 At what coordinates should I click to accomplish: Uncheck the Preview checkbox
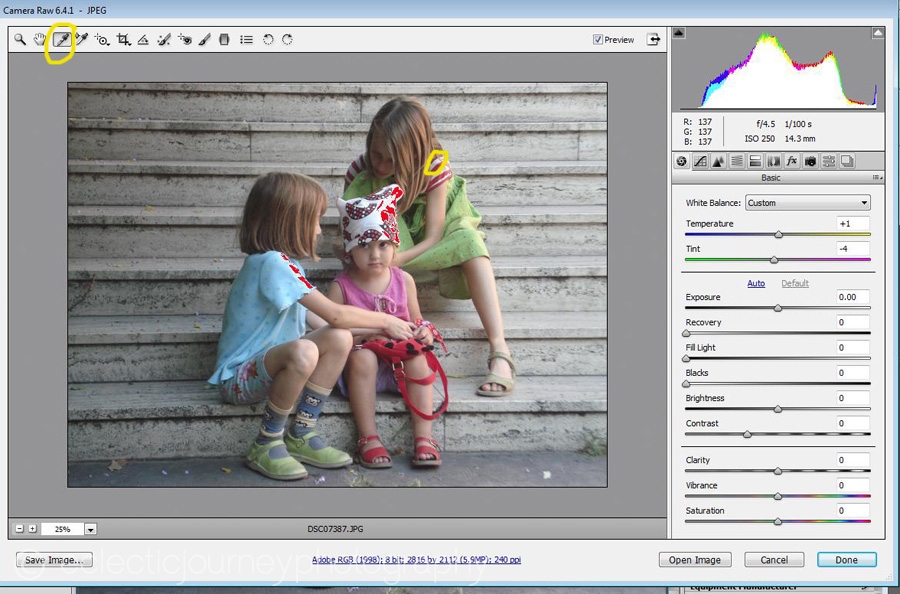(x=598, y=40)
